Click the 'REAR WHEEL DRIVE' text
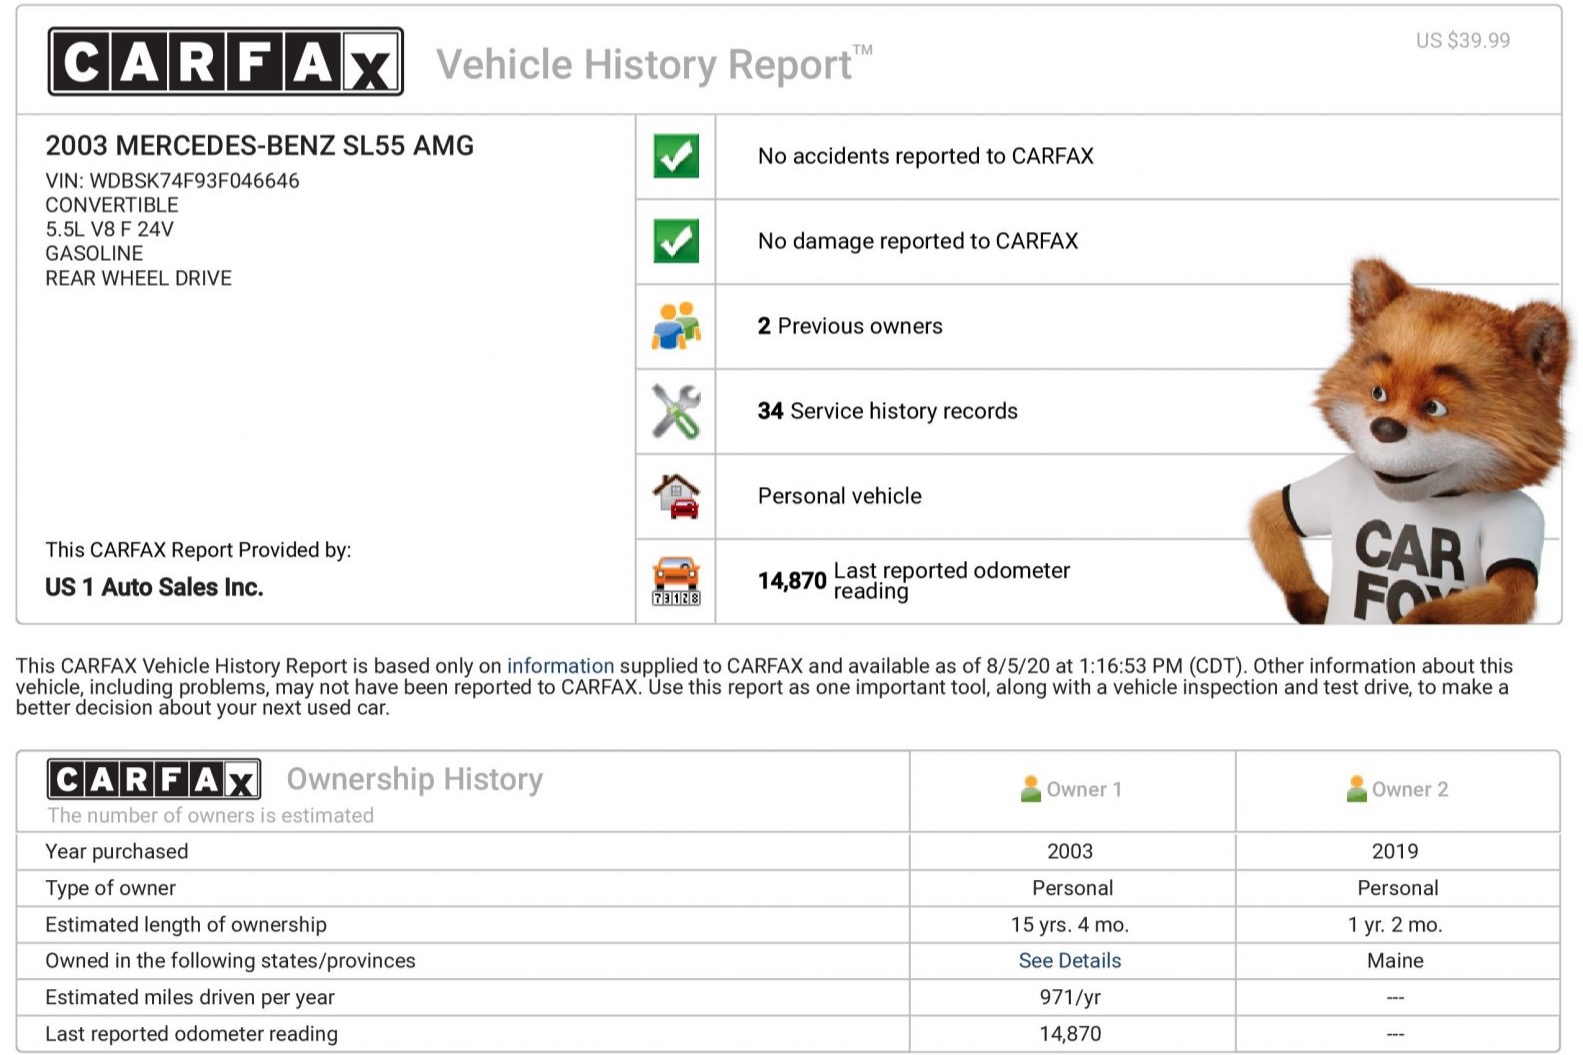 pyautogui.click(x=138, y=278)
